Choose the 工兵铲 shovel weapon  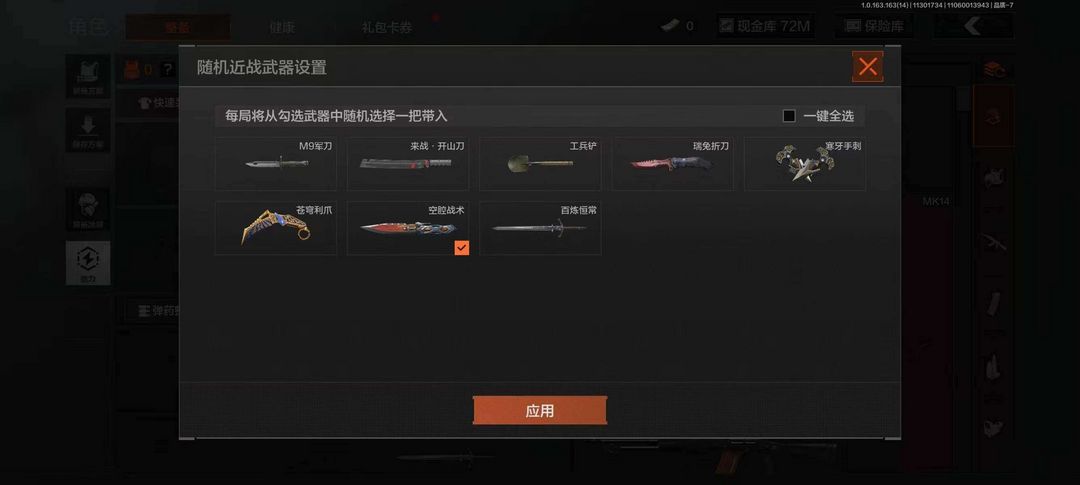tap(540, 163)
